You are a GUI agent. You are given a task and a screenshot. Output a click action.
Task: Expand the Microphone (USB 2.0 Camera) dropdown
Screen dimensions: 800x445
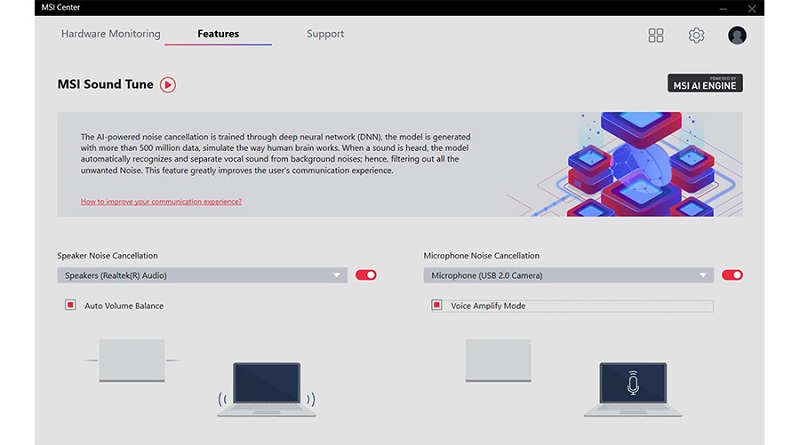click(x=568, y=275)
